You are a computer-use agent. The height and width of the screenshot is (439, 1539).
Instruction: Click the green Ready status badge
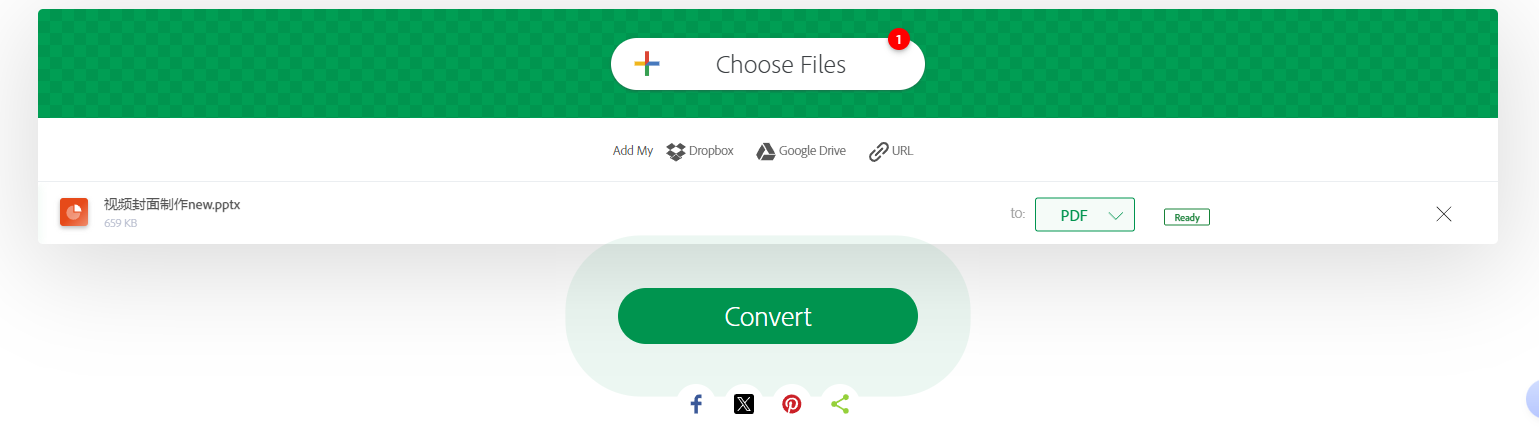[x=1187, y=217]
